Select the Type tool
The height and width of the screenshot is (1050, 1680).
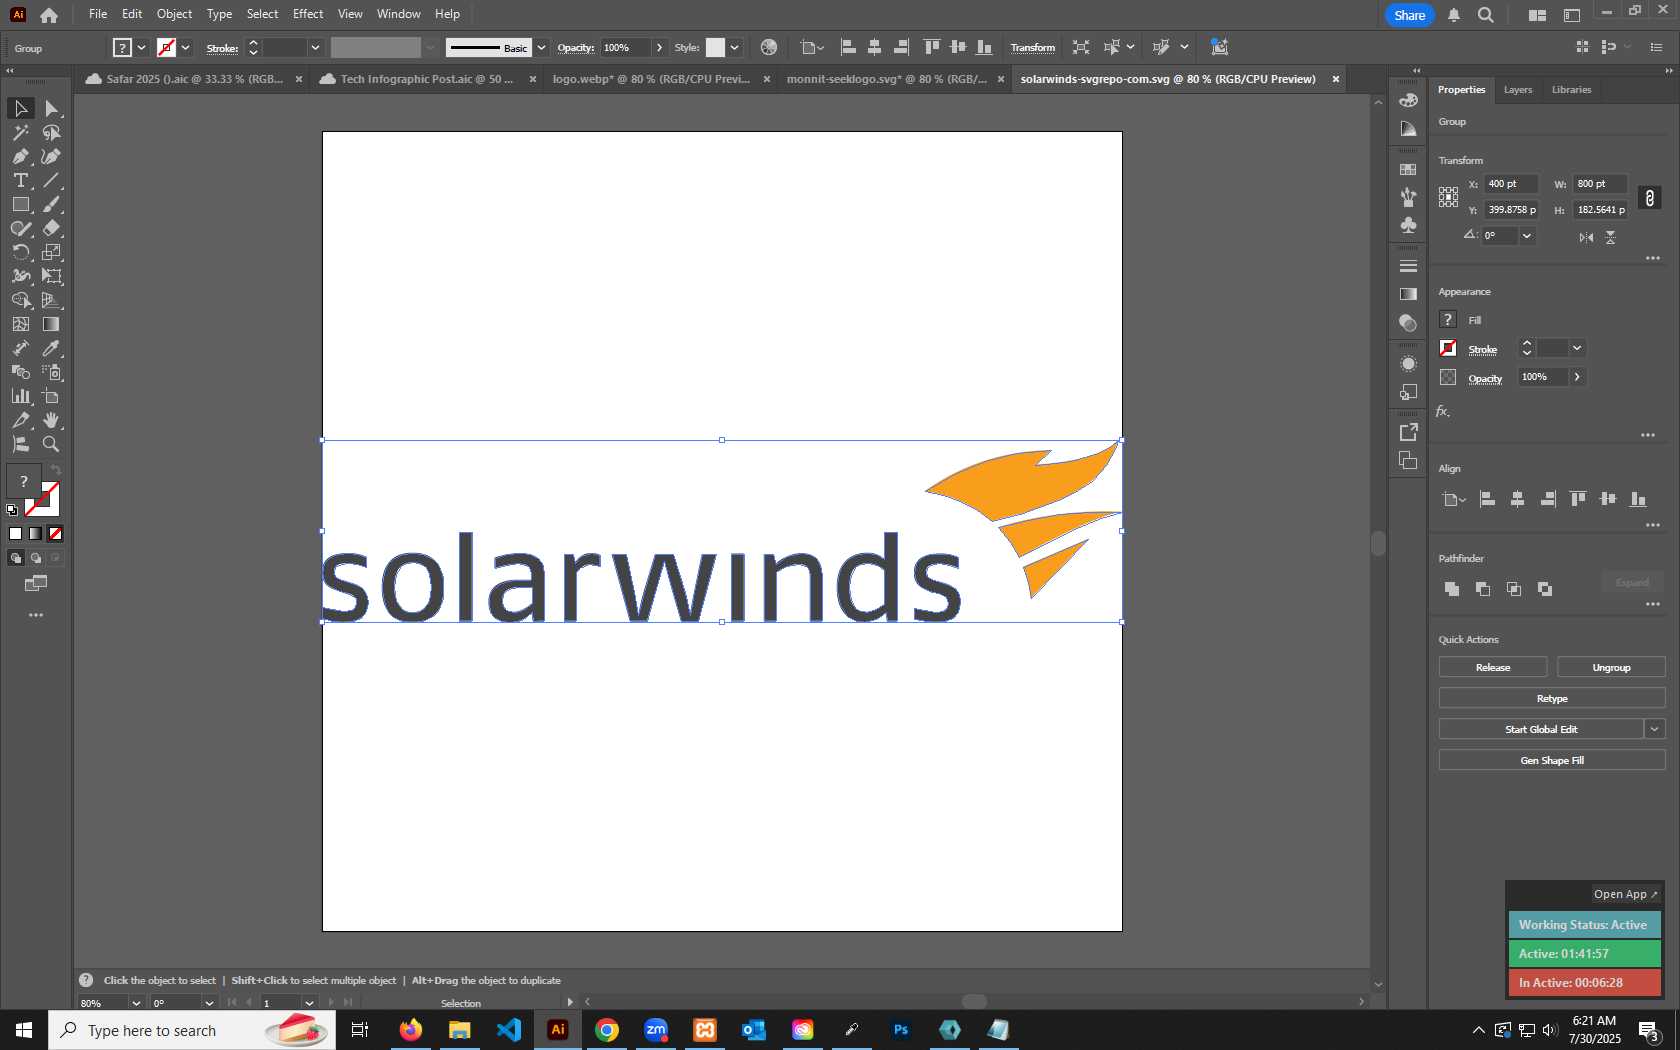[20, 180]
